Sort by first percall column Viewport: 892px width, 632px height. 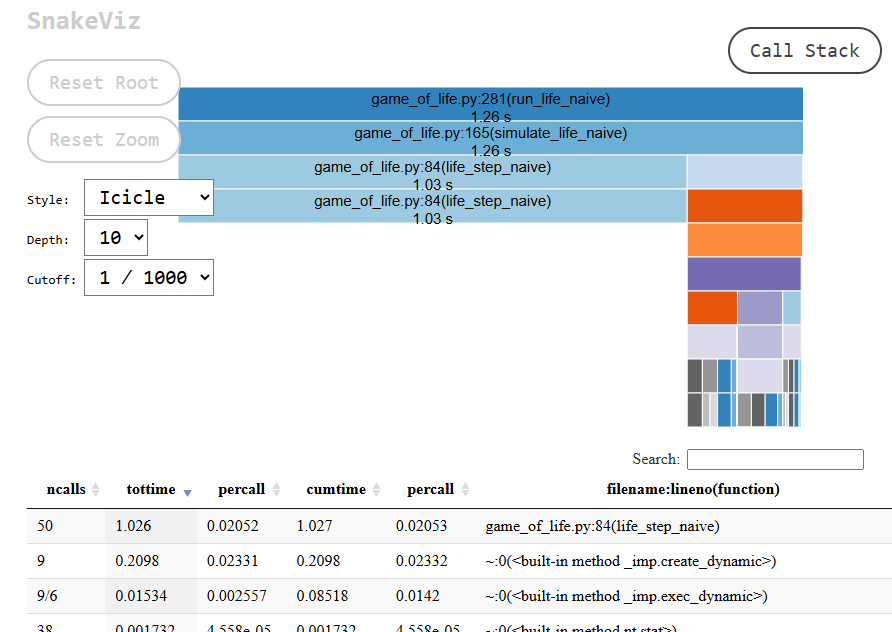(x=249, y=489)
